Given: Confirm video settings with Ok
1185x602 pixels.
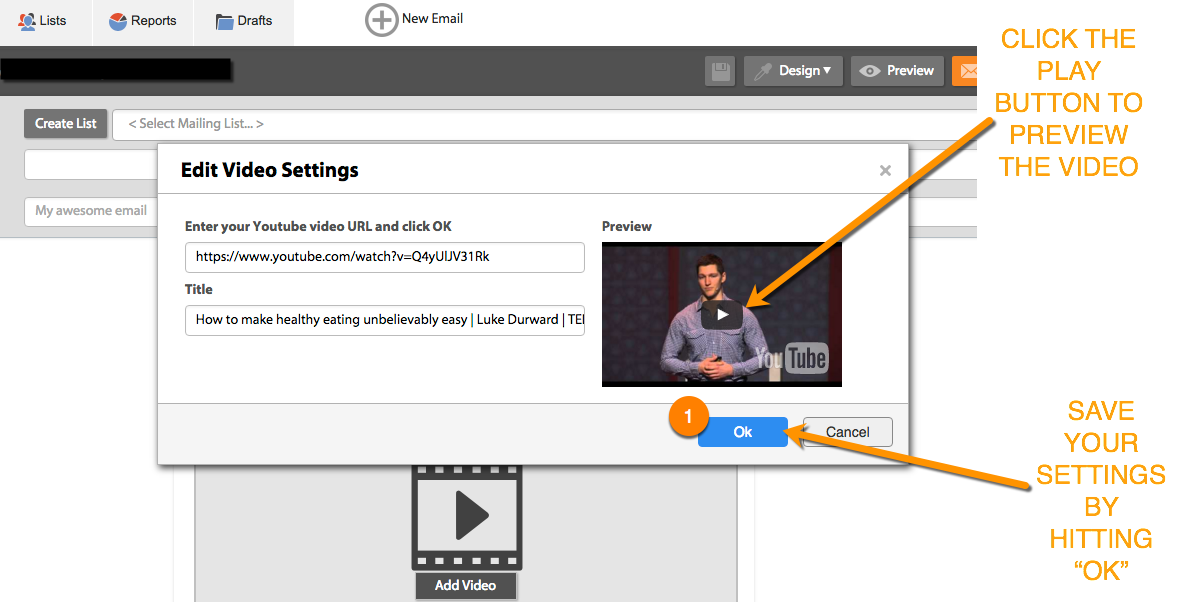Looking at the screenshot, I should point(742,432).
